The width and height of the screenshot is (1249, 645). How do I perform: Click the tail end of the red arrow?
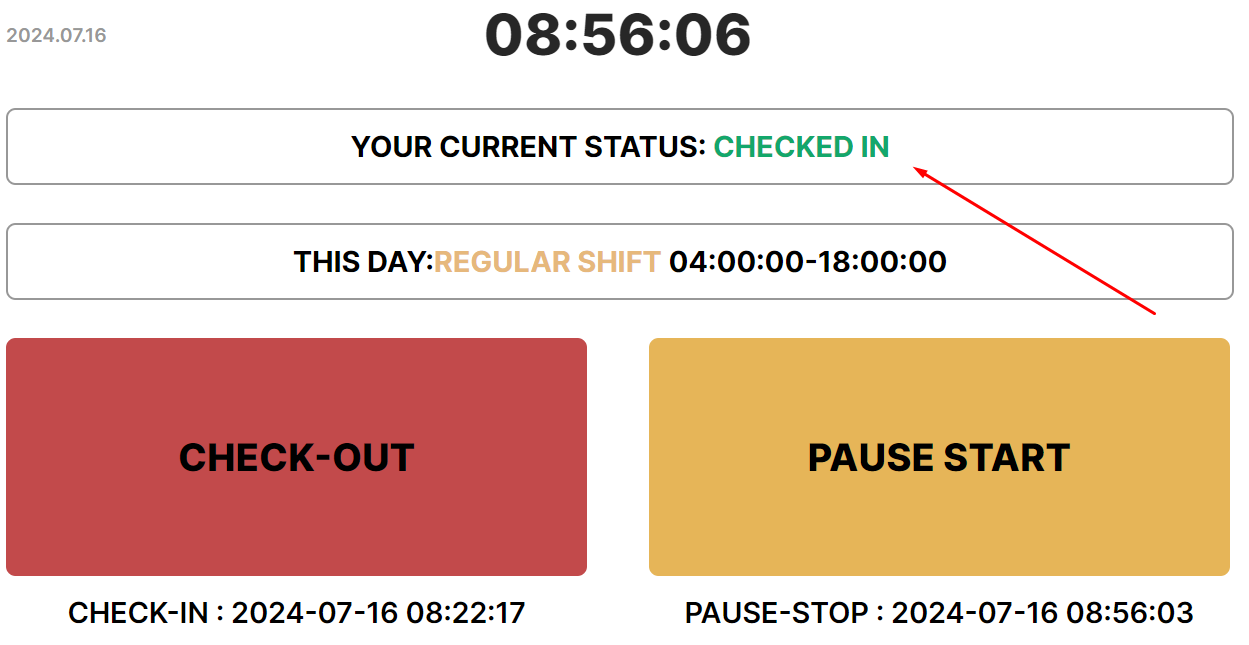1153,313
